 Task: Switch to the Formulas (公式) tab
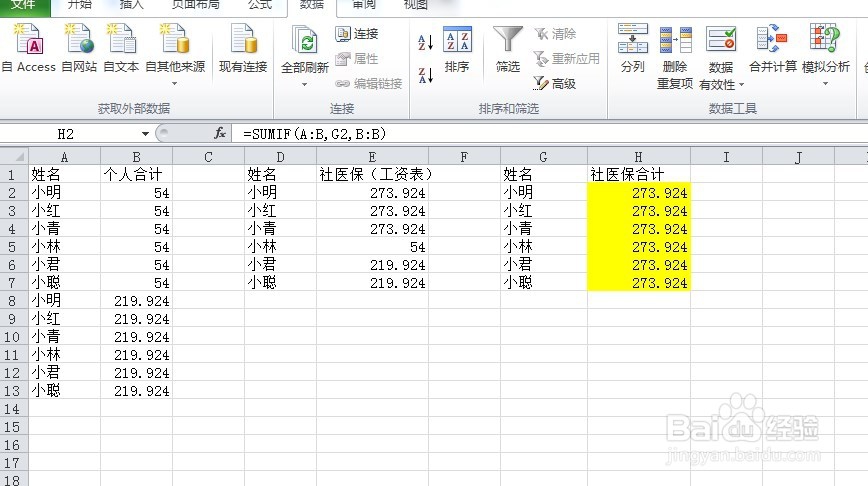(260, 5)
